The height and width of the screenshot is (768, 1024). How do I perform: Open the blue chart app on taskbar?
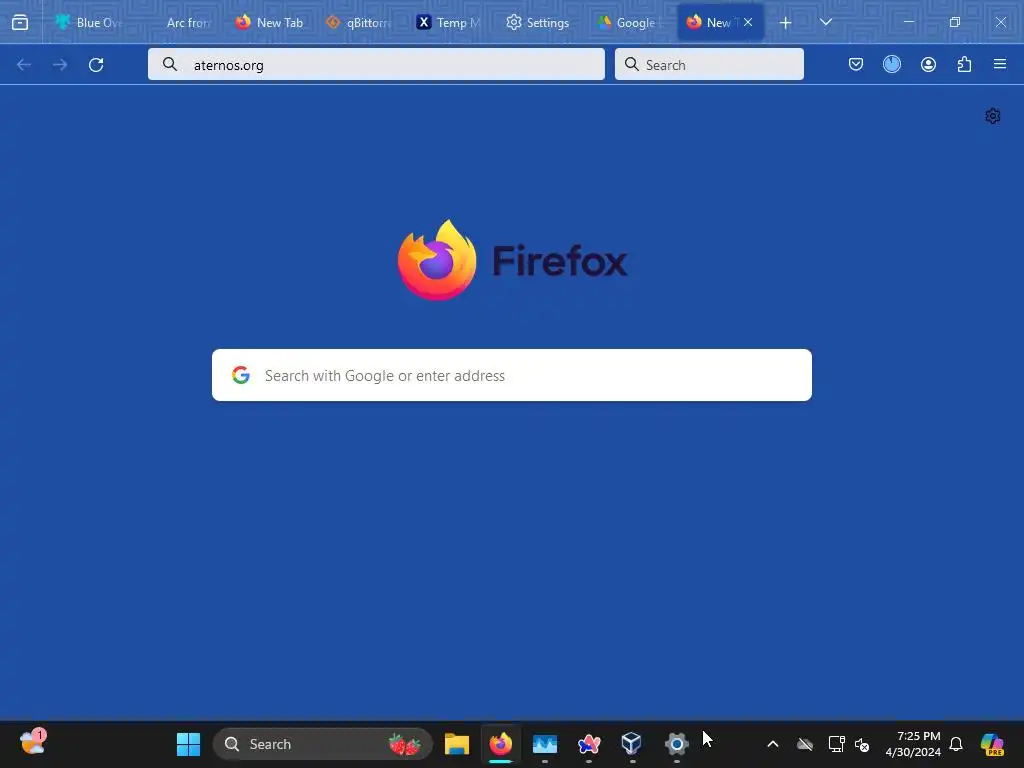[545, 744]
